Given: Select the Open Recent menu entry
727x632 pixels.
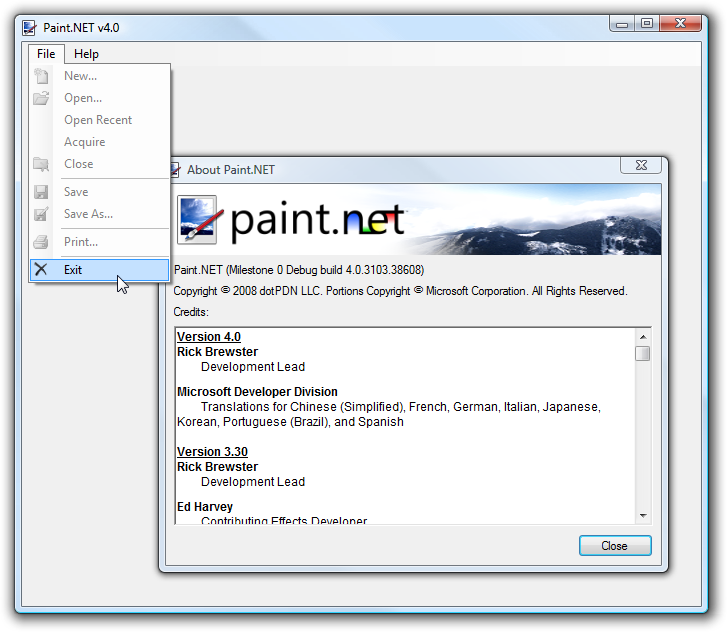Looking at the screenshot, I should tap(100, 120).
